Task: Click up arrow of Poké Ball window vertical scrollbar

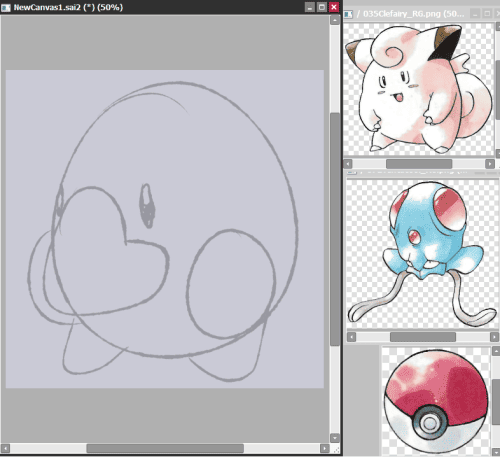Action: (496, 351)
